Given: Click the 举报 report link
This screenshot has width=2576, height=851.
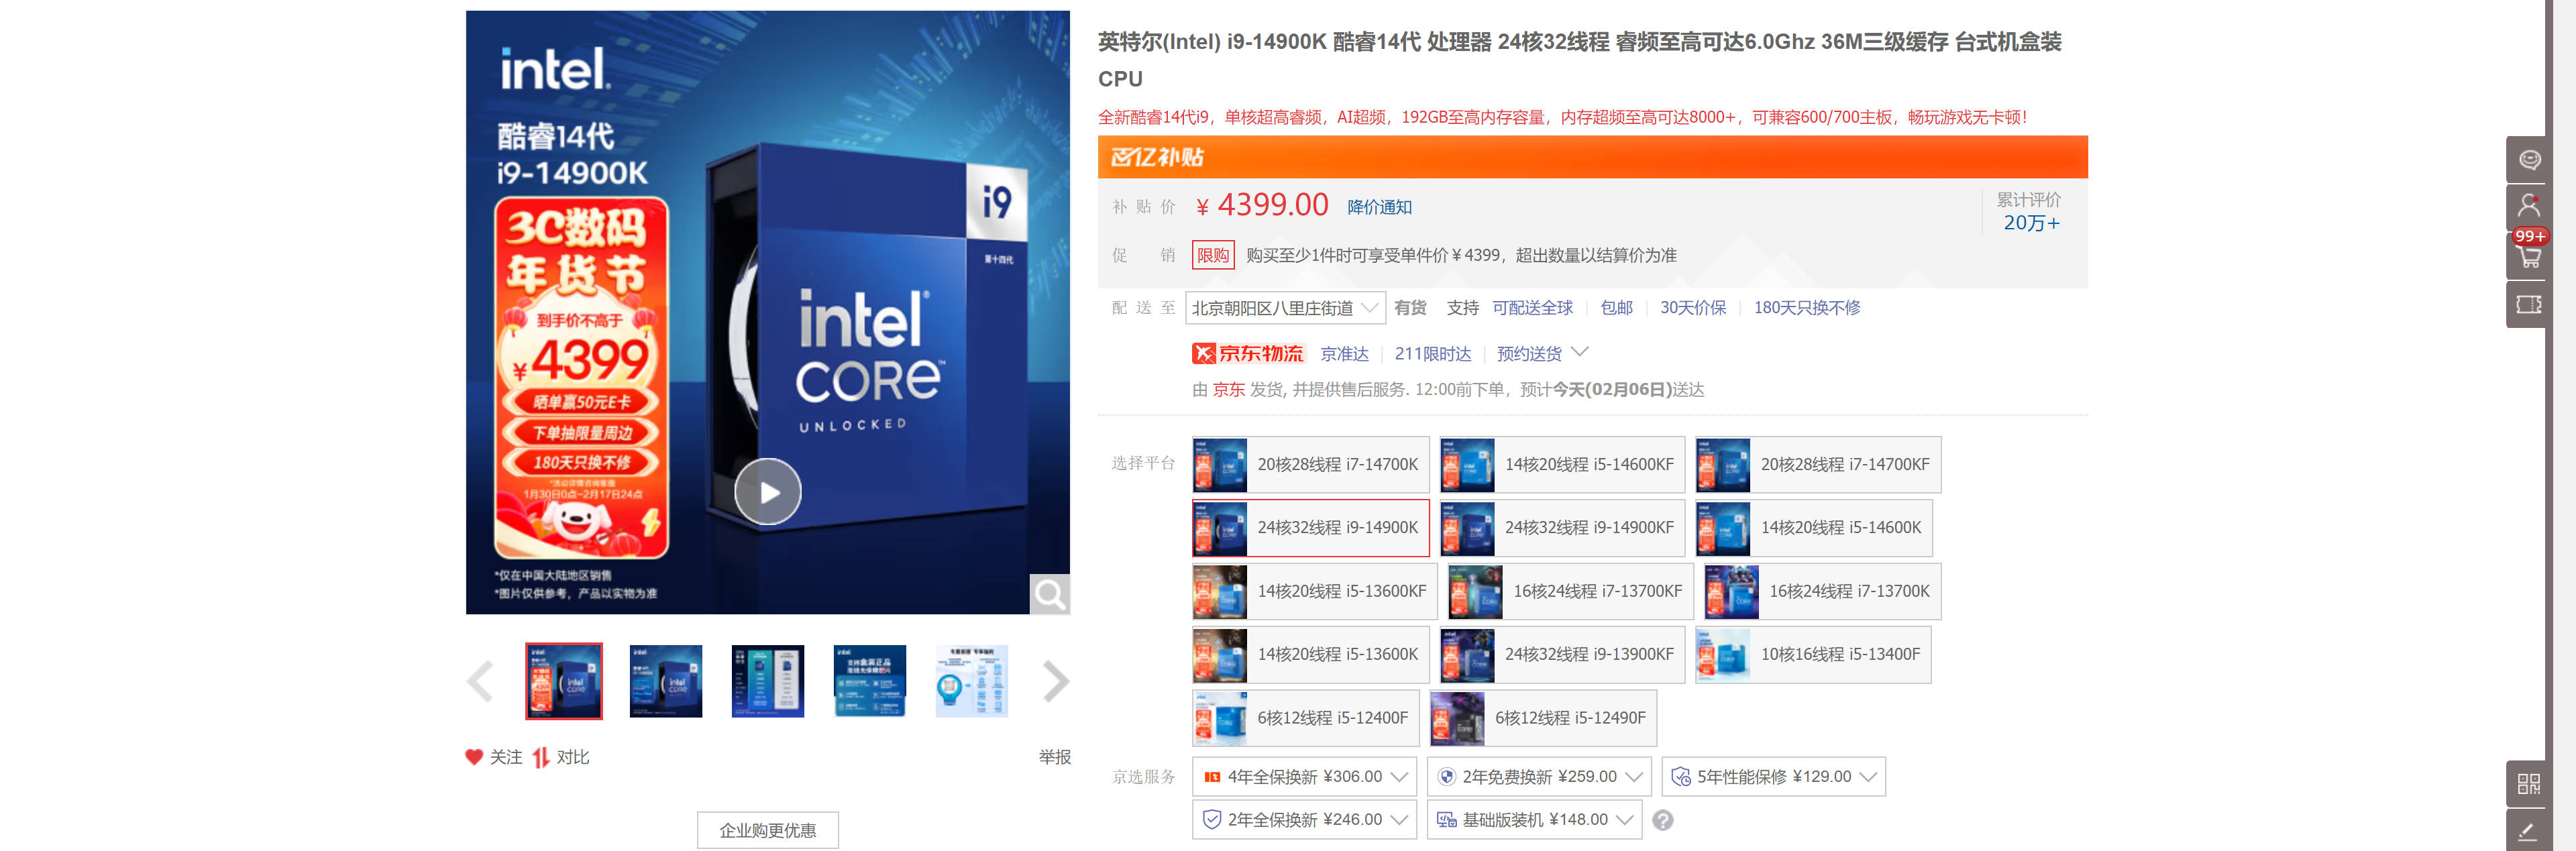Looking at the screenshot, I should 1054,757.
